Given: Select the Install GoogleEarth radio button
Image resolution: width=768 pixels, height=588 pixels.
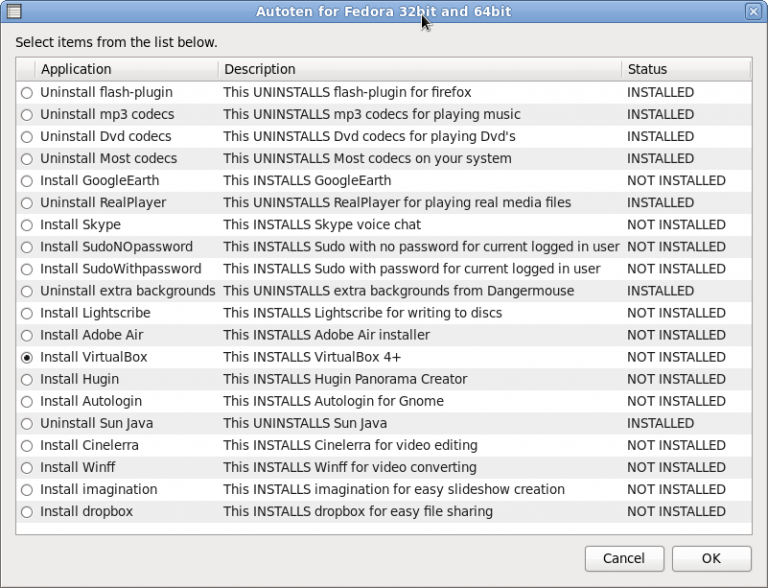Looking at the screenshot, I should pyautogui.click(x=27, y=181).
